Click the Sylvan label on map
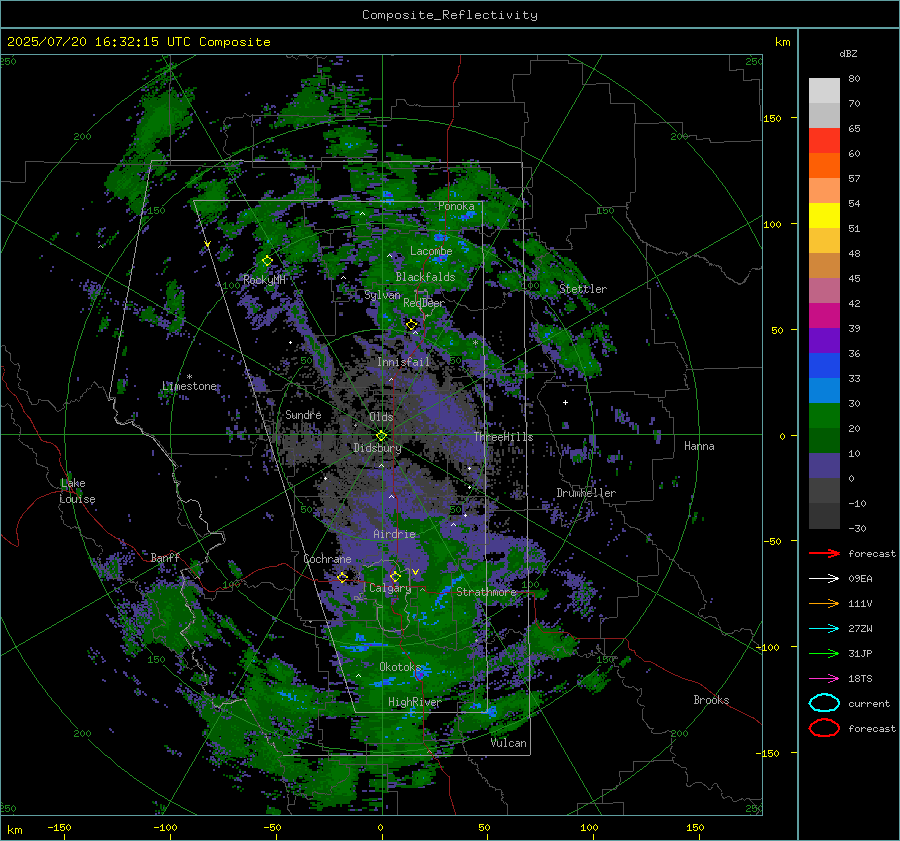This screenshot has width=900, height=841. 382,295
